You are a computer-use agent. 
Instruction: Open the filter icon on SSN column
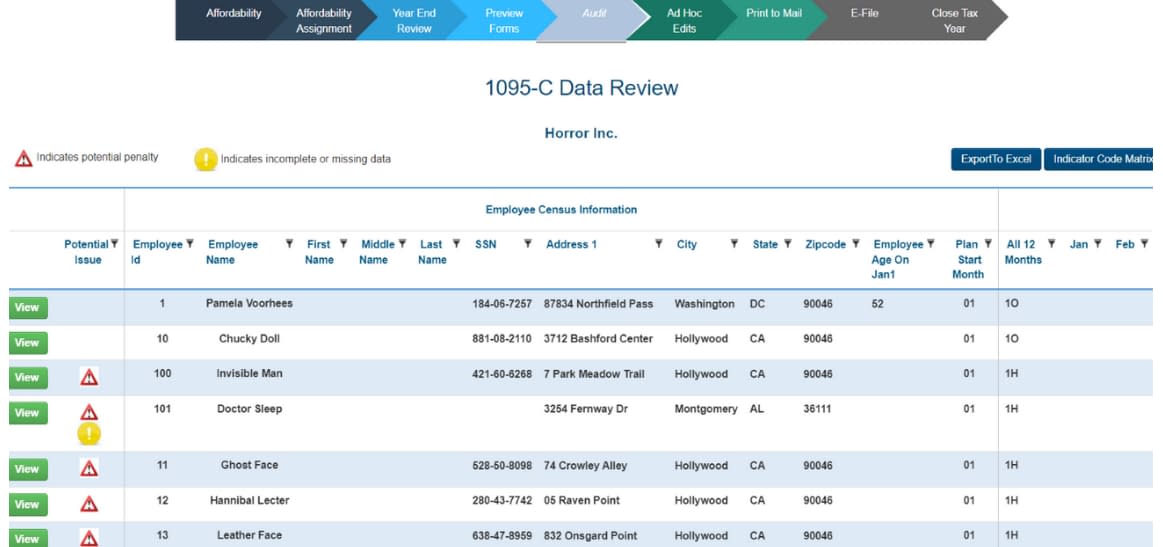[x=527, y=244]
